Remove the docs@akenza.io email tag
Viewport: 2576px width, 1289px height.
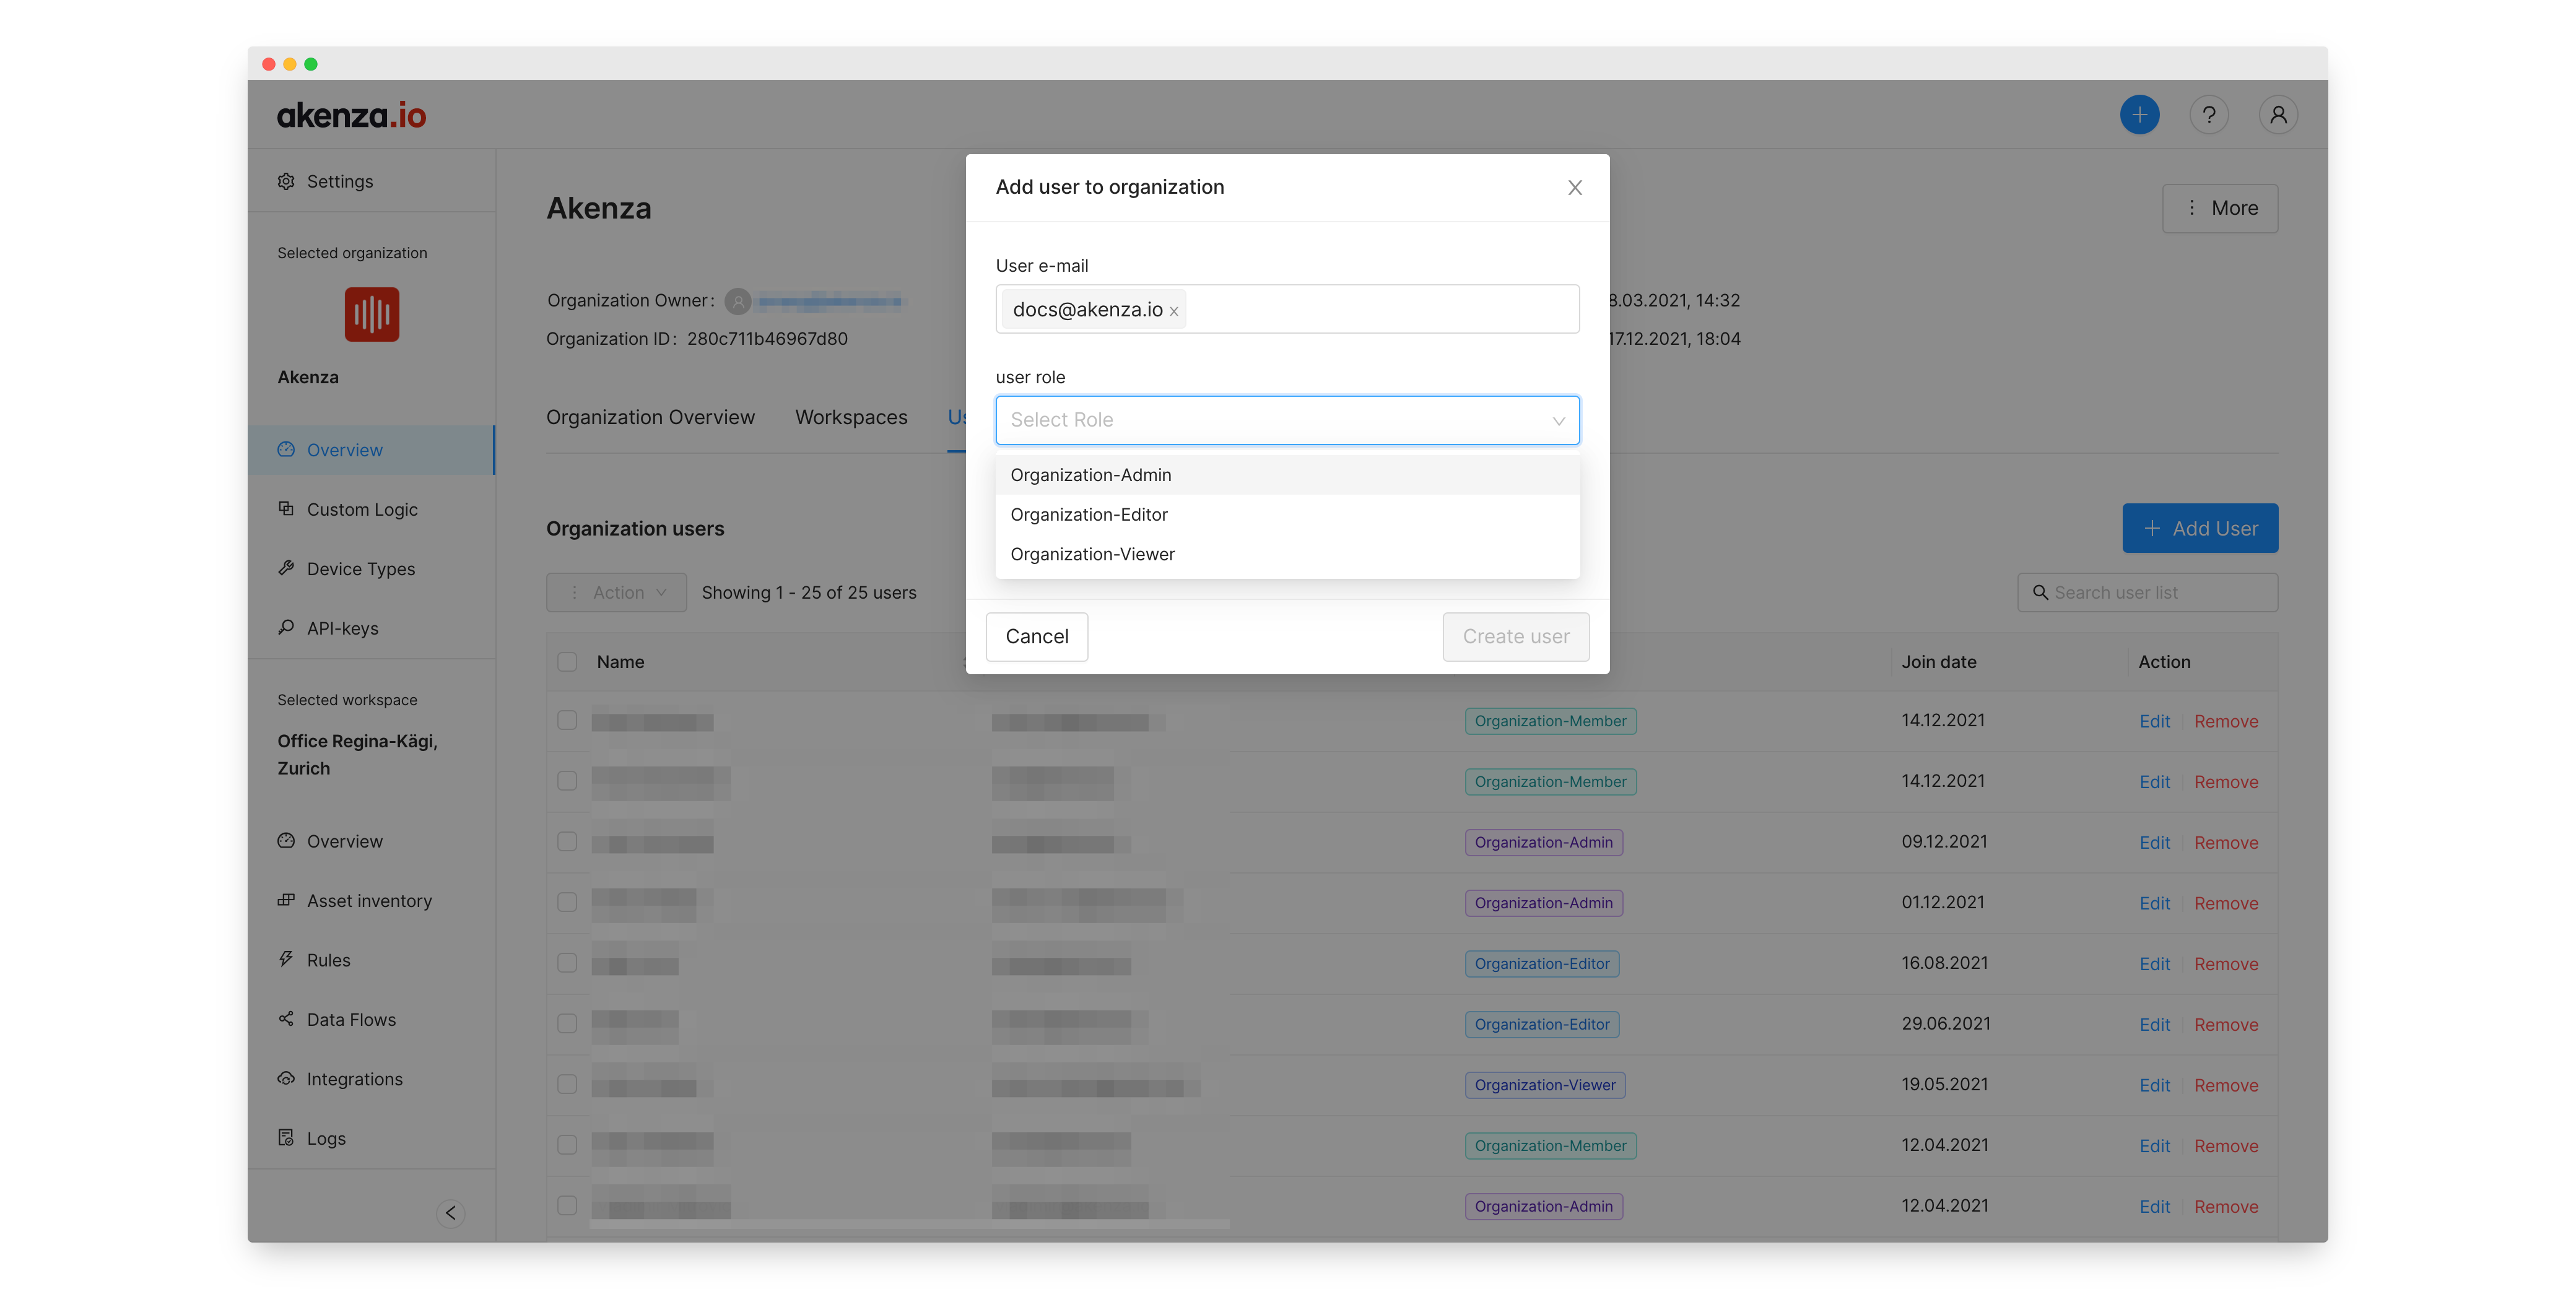pos(1174,312)
